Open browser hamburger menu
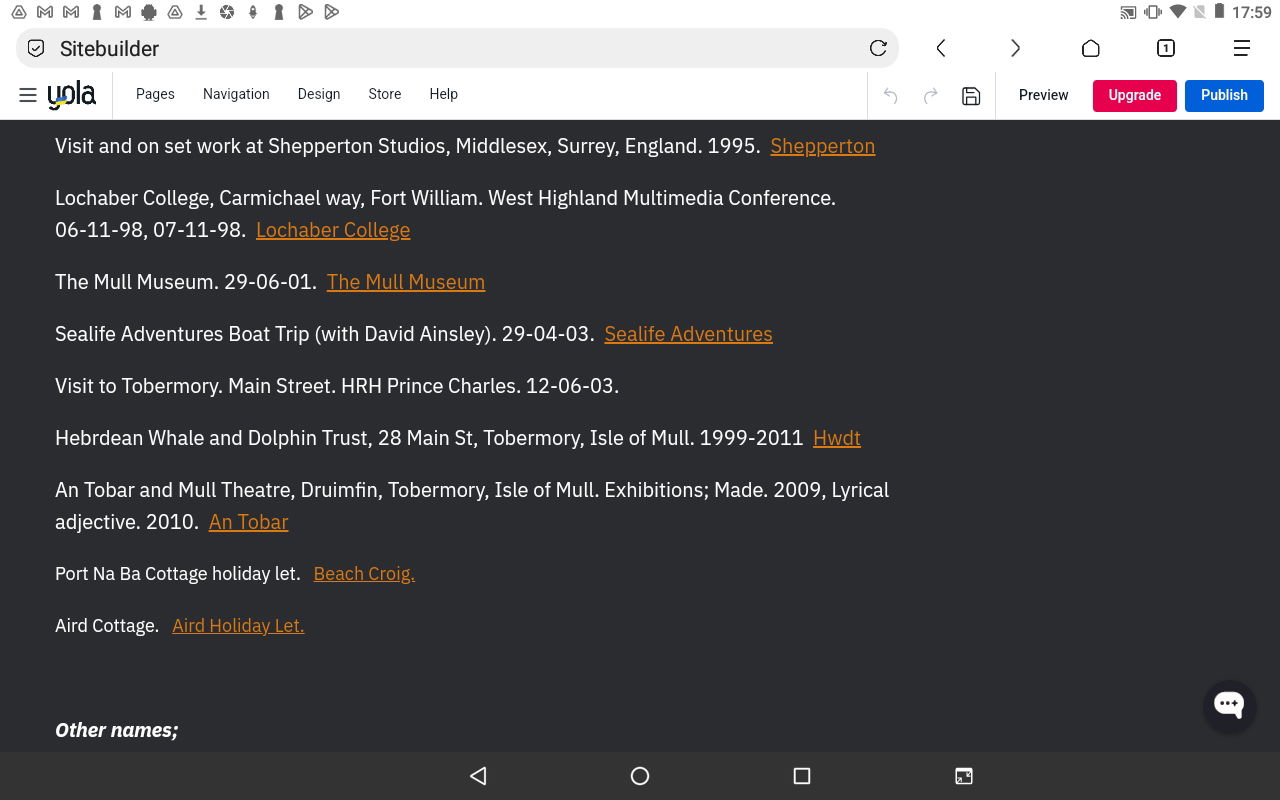 (1242, 48)
